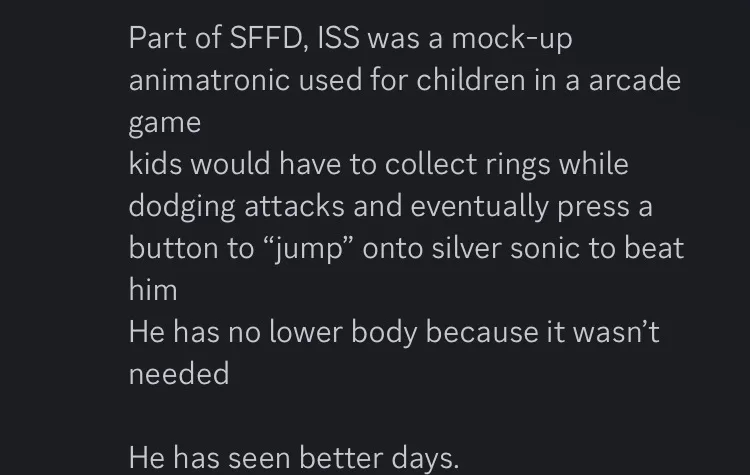Click the line "He has seen better days."
Screen dimensions: 750x475
pos(293,457)
